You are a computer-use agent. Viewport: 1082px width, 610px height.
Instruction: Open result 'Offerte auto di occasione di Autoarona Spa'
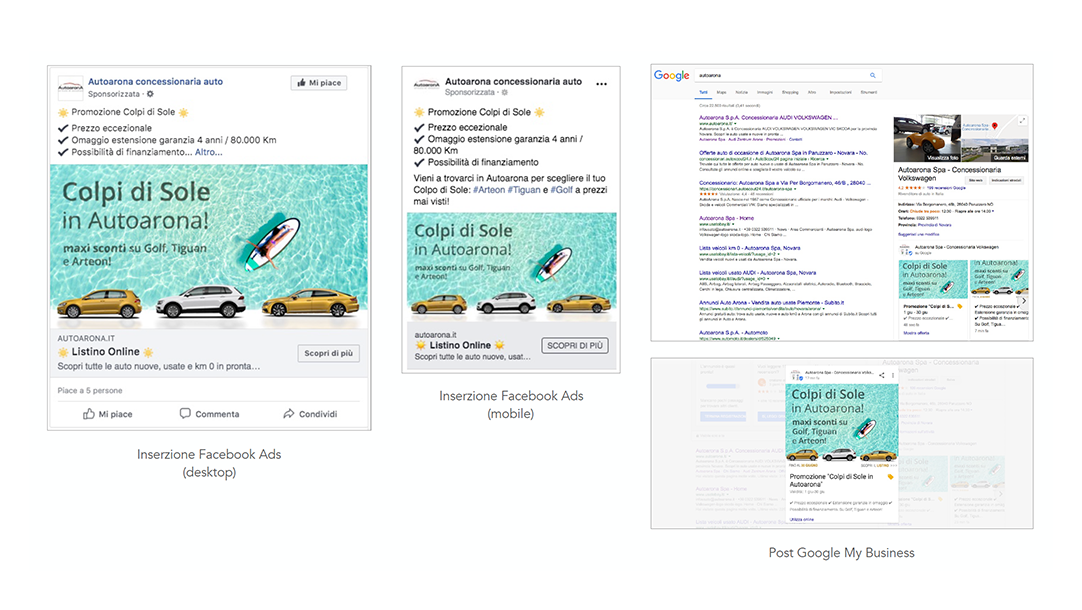(x=783, y=153)
